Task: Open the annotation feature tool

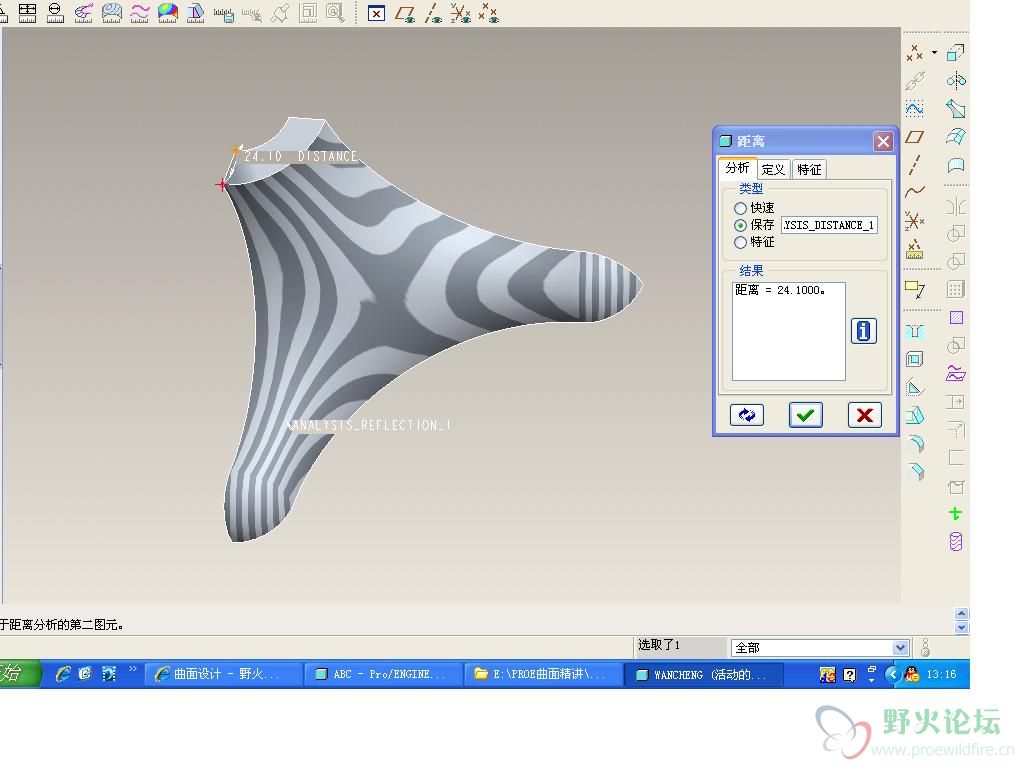Action: pyautogui.click(x=914, y=288)
